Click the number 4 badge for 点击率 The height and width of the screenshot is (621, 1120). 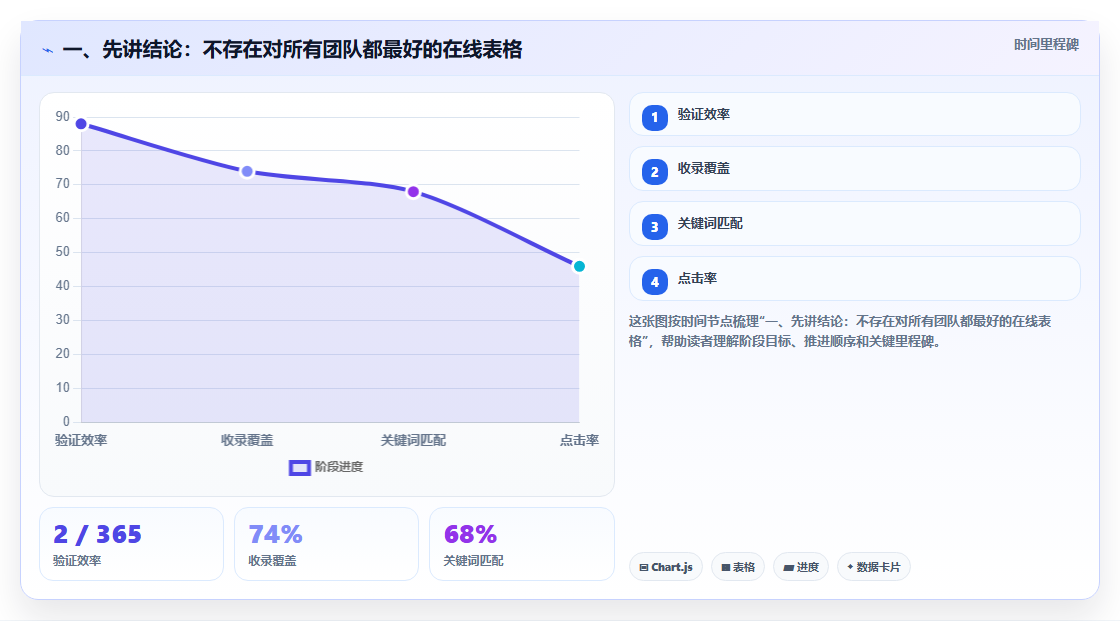pyautogui.click(x=654, y=282)
